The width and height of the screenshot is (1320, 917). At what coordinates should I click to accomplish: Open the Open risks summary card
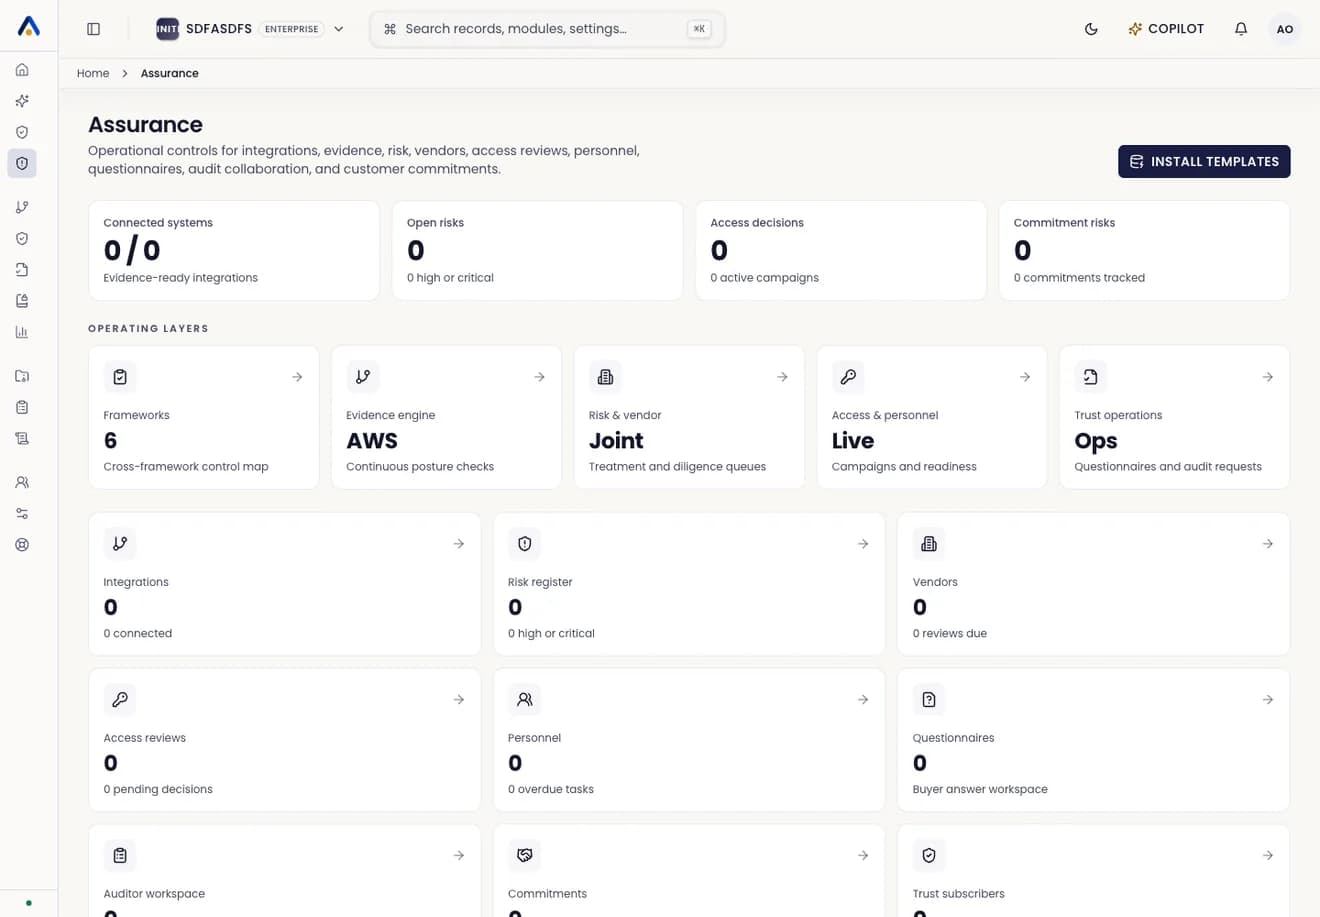tap(537, 250)
